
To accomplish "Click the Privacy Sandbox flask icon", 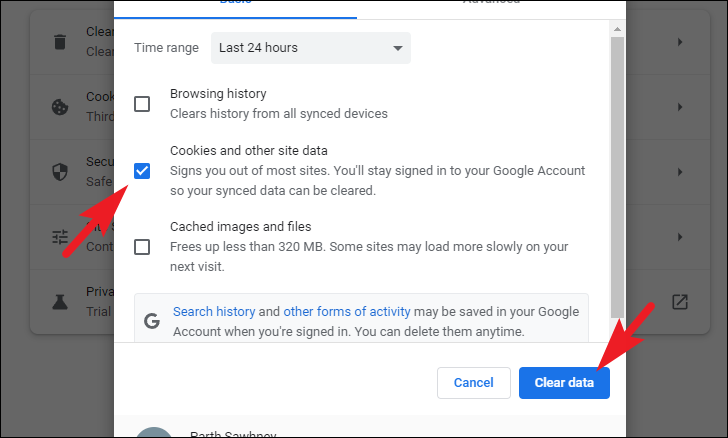I will 60,301.
